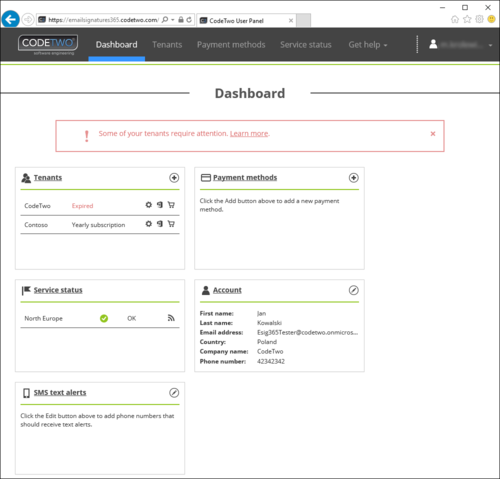Click the phone number 42342342

pyautogui.click(x=271, y=361)
